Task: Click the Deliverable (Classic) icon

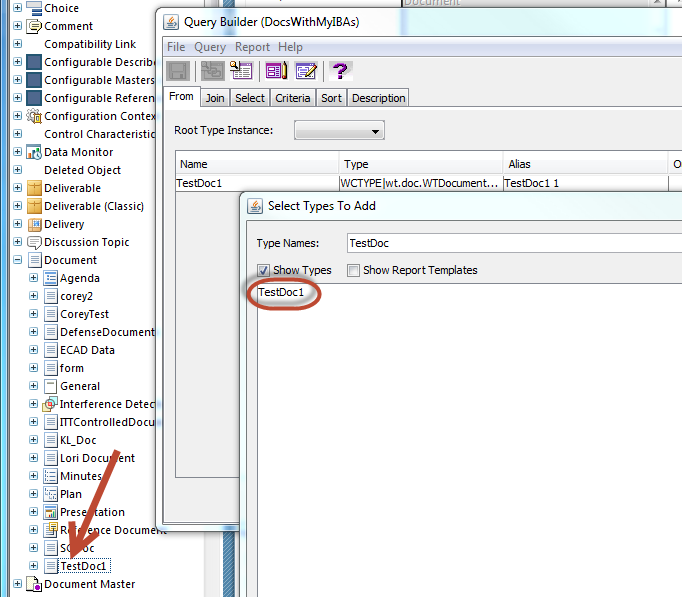Action: [x=34, y=206]
